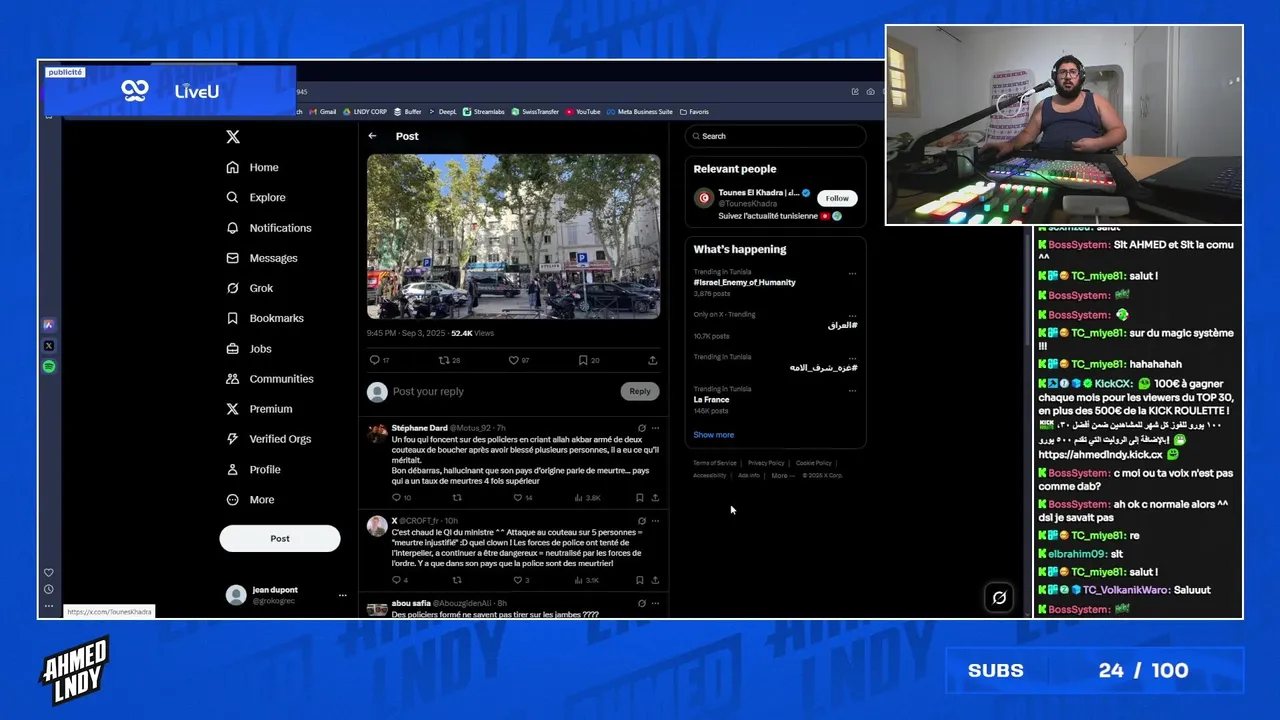
Task: Share the @CROFT_fr reply
Action: (x=655, y=580)
